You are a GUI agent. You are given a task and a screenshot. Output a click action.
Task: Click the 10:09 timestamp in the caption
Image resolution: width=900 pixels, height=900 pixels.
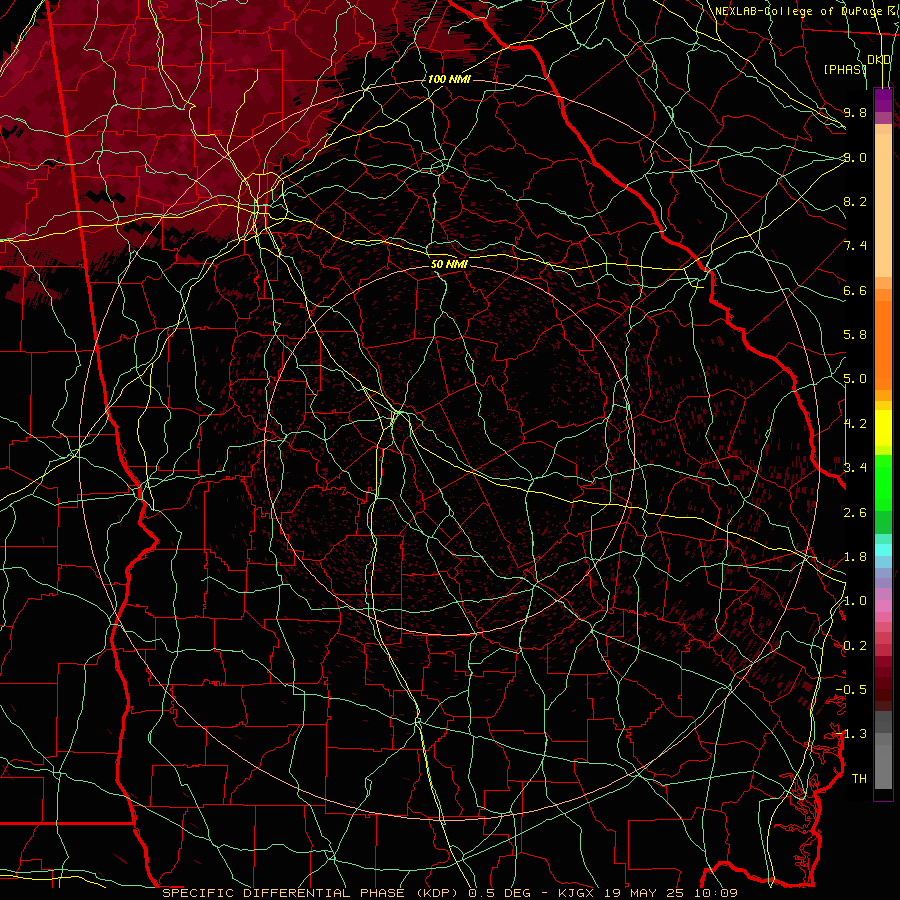[716, 893]
